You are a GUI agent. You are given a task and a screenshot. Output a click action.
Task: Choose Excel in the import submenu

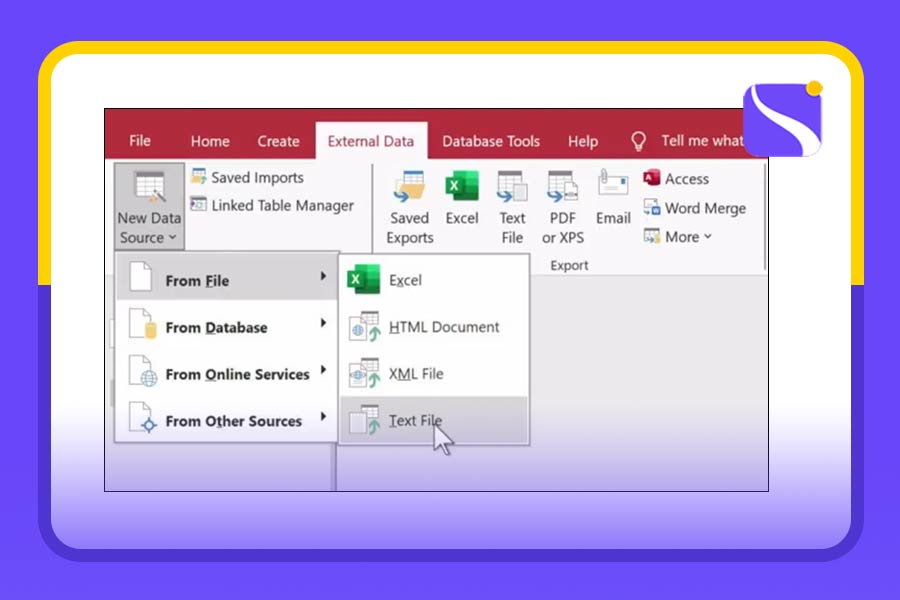point(435,280)
